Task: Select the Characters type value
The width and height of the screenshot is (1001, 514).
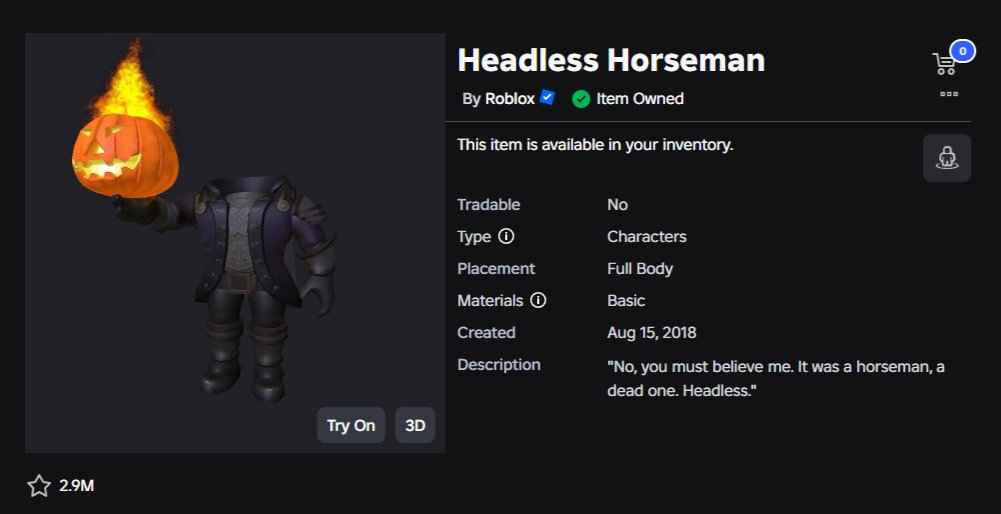Action: coord(647,237)
